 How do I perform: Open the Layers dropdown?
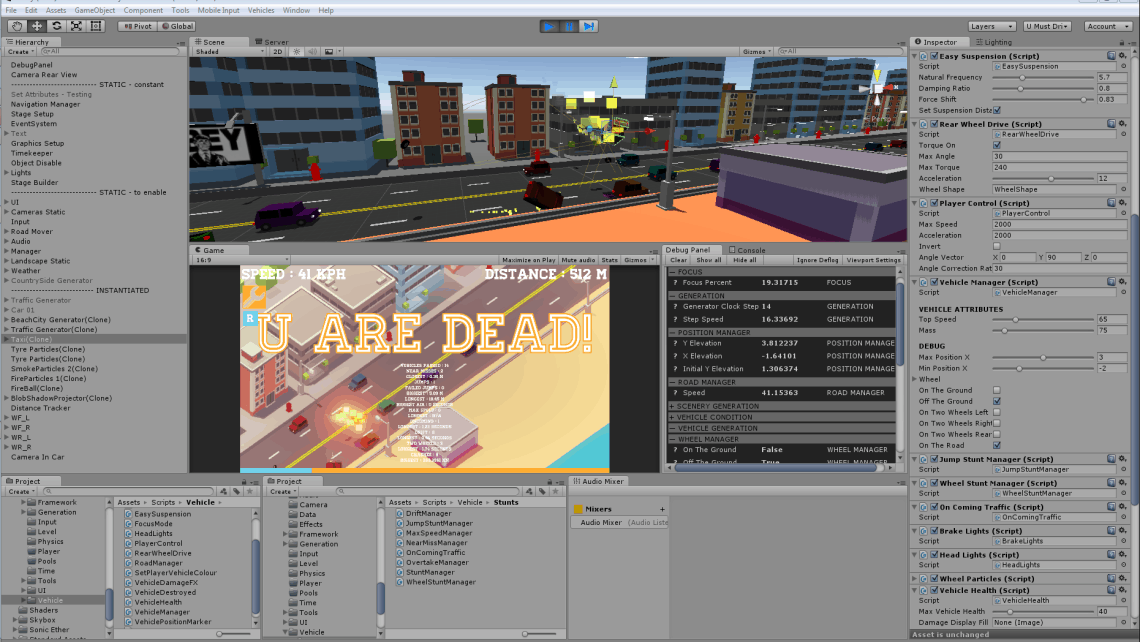coord(991,26)
